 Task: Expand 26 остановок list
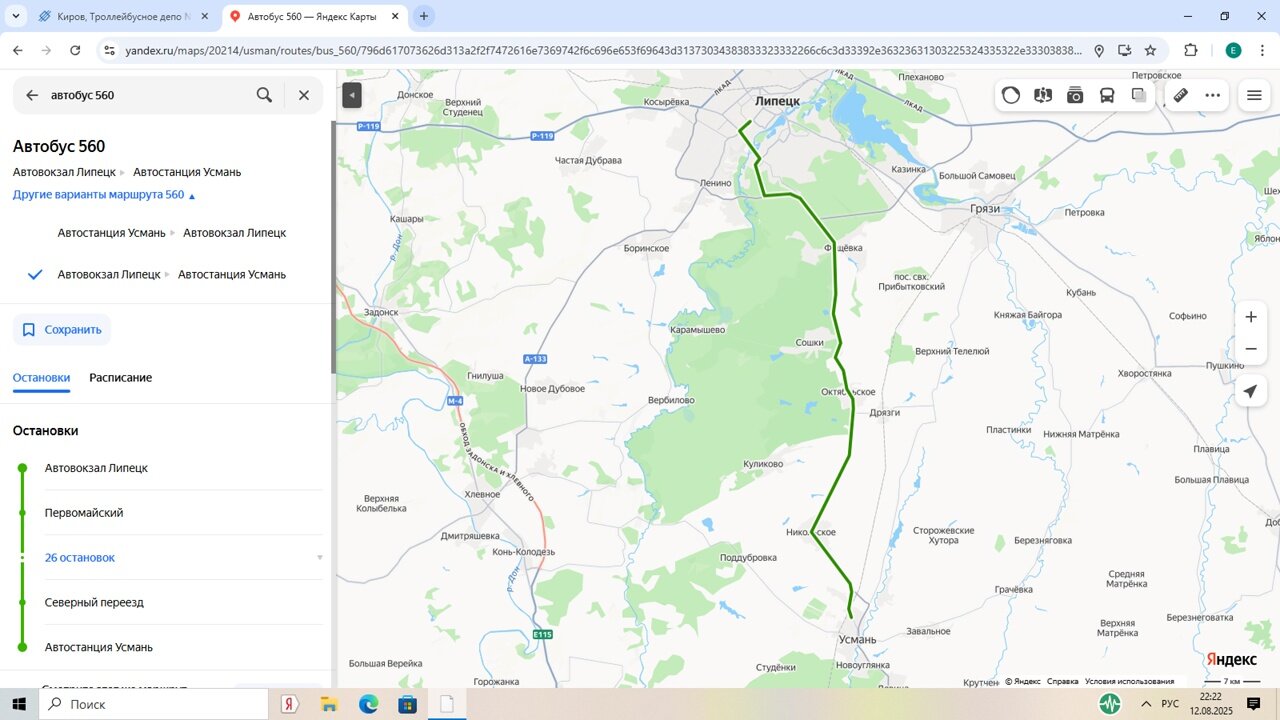click(x=80, y=557)
